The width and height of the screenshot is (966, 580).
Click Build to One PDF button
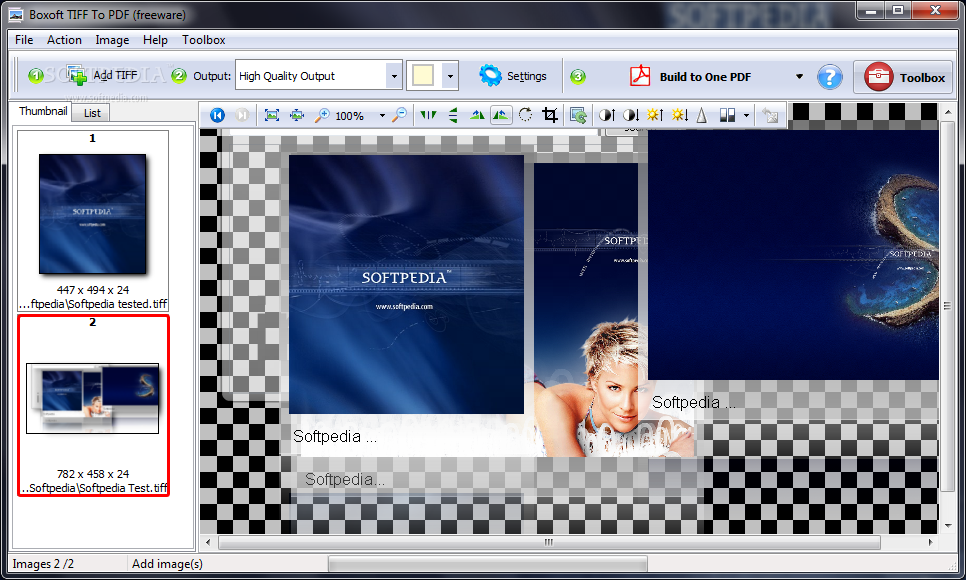click(691, 76)
